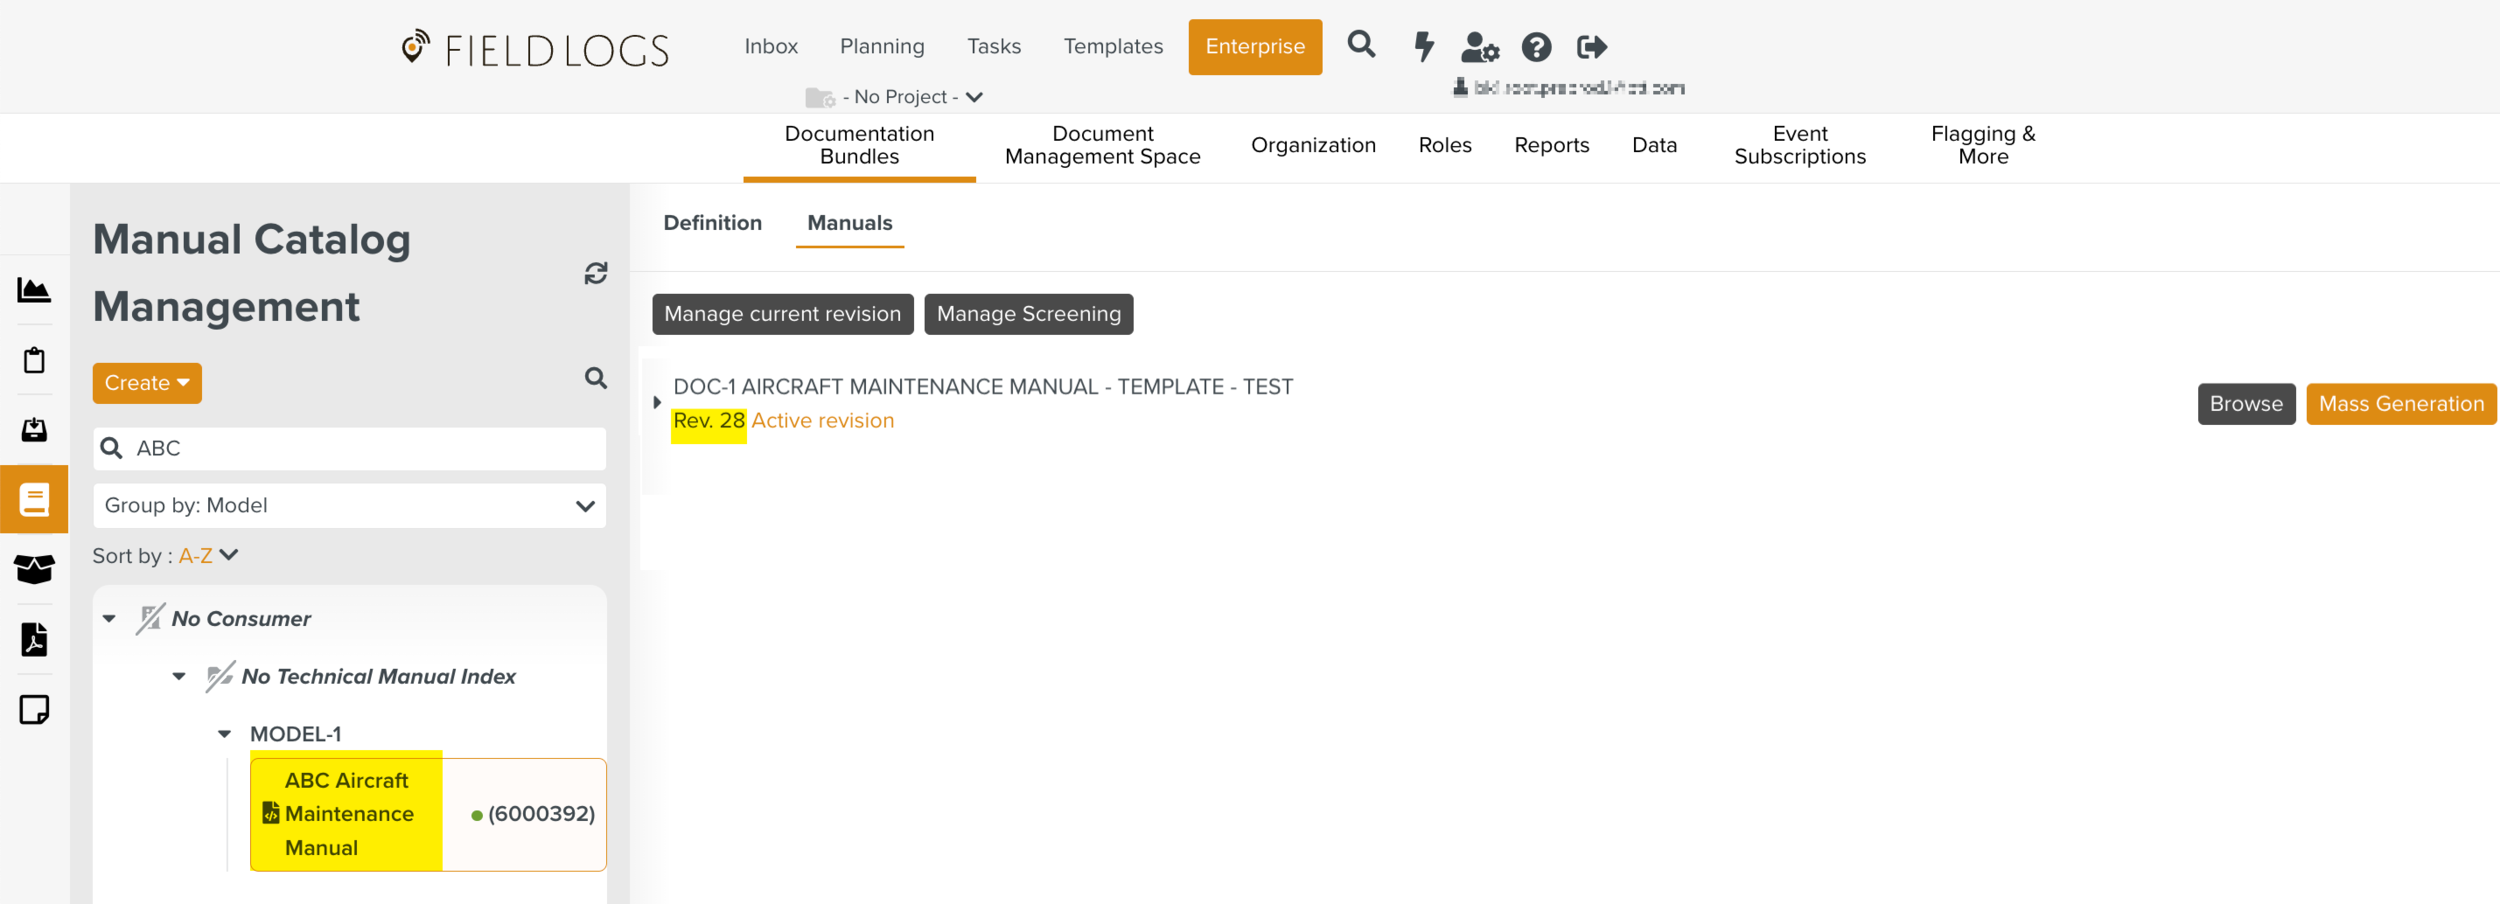Open the Create dropdown button

[147, 383]
